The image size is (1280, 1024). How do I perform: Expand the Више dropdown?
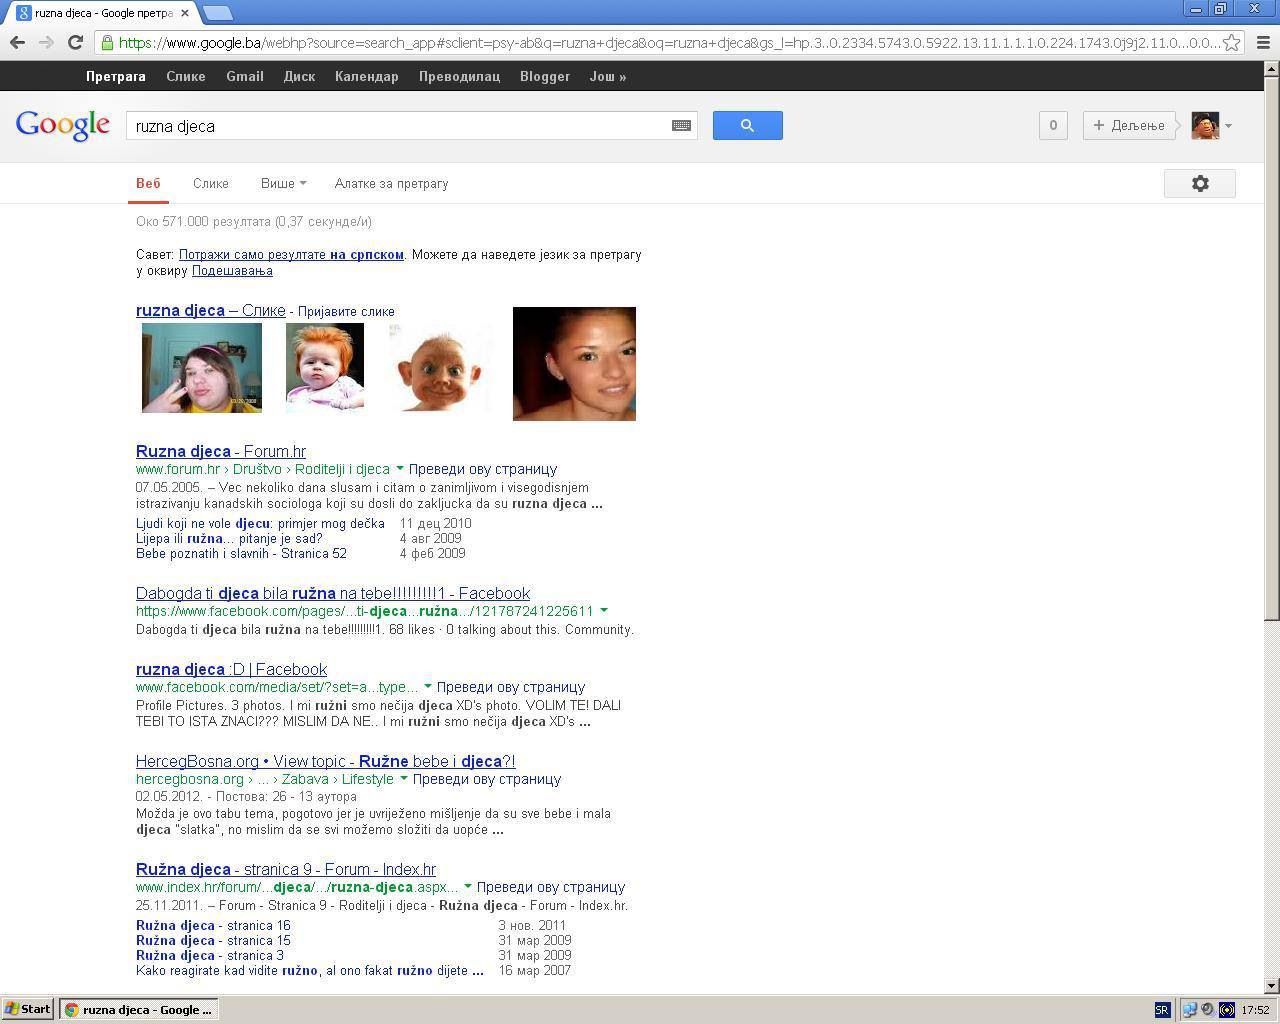click(x=283, y=184)
